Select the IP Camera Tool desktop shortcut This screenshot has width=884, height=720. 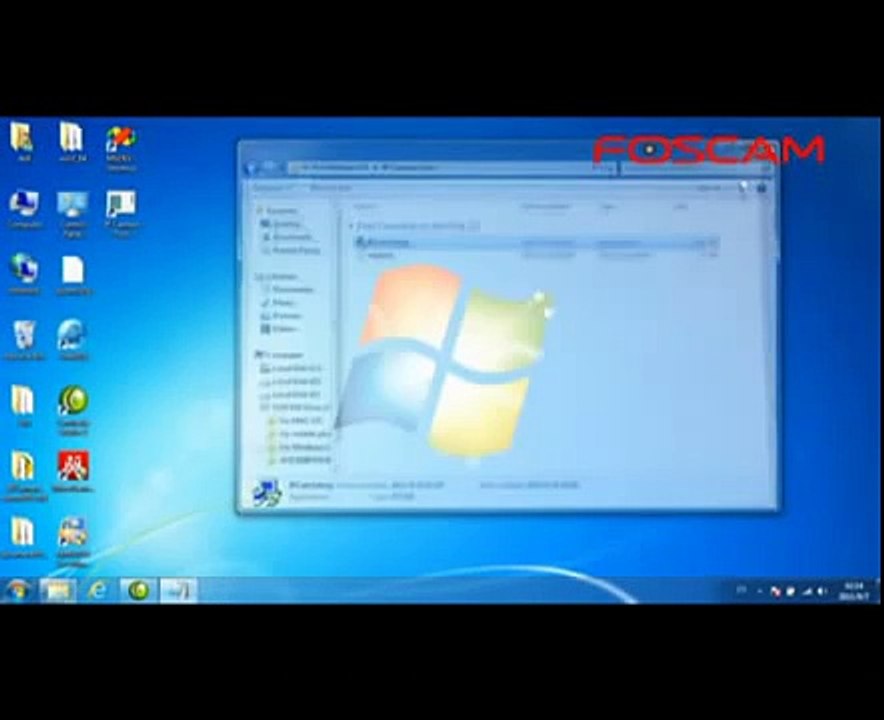point(121,214)
